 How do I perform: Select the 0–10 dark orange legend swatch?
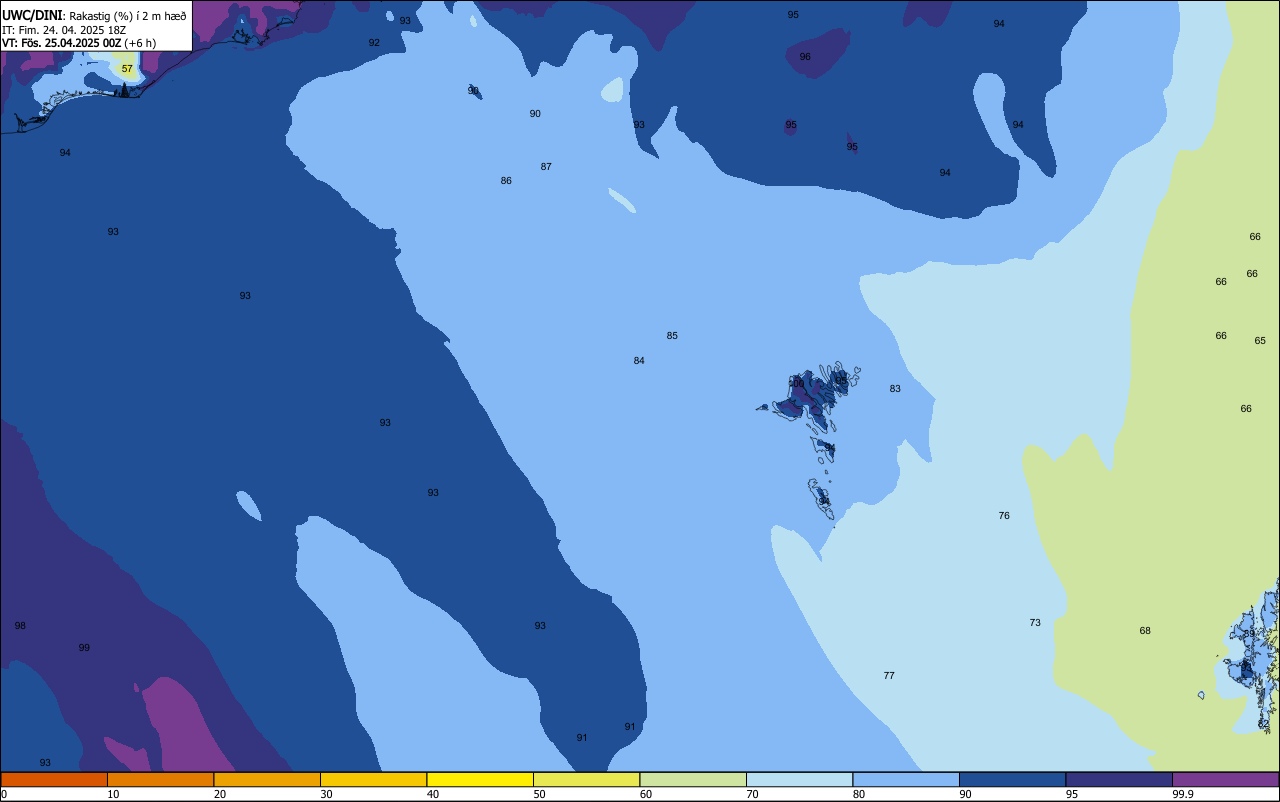(x=54, y=779)
